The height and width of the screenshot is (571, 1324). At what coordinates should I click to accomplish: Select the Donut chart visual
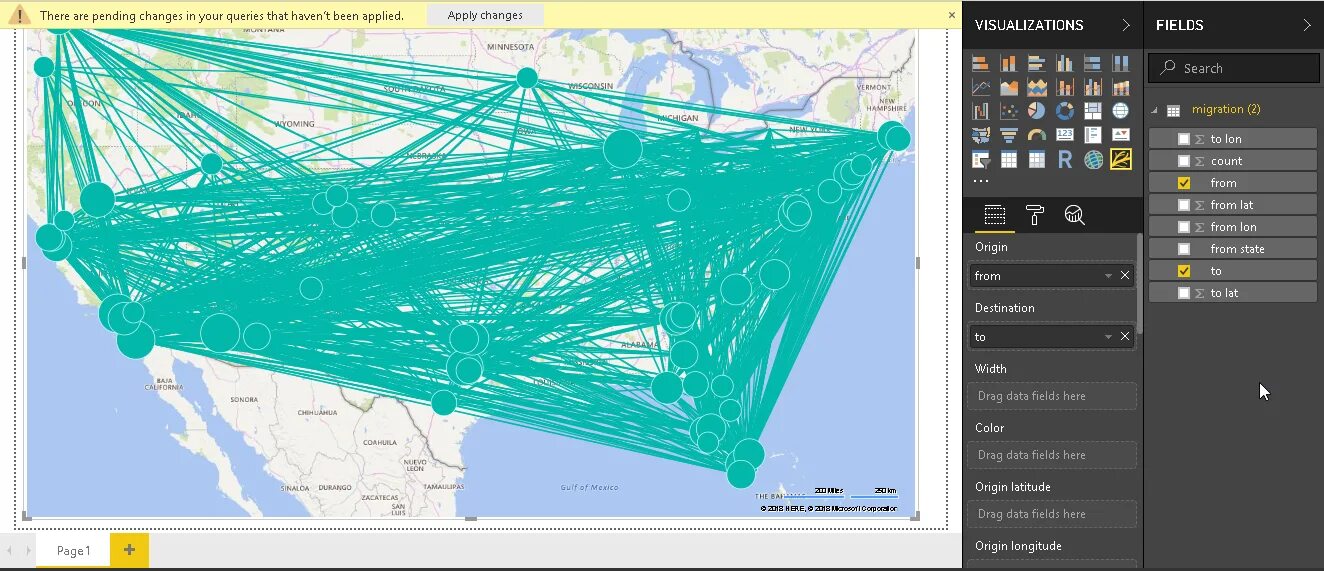pos(1064,111)
